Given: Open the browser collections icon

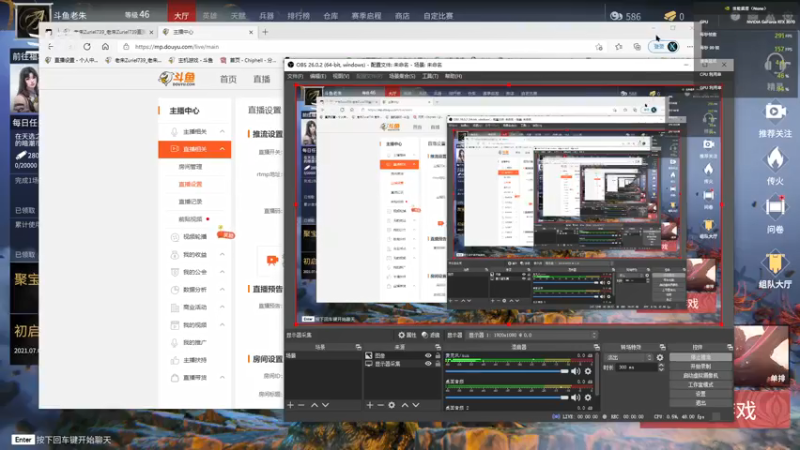Looking at the screenshot, I should (x=637, y=46).
